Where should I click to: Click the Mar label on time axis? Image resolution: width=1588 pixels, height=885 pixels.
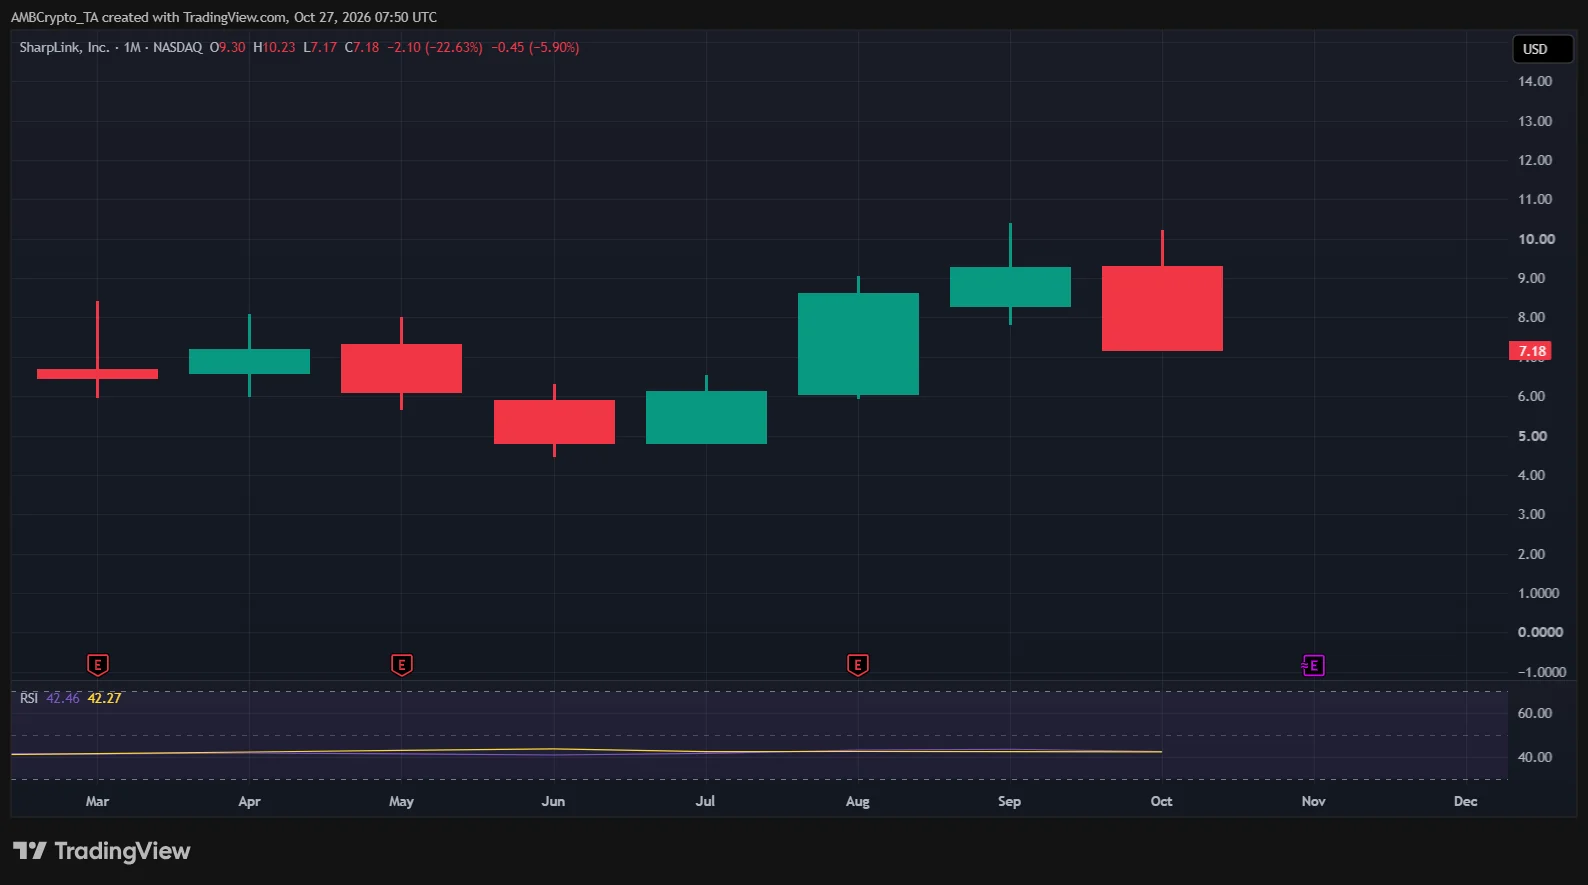(97, 801)
